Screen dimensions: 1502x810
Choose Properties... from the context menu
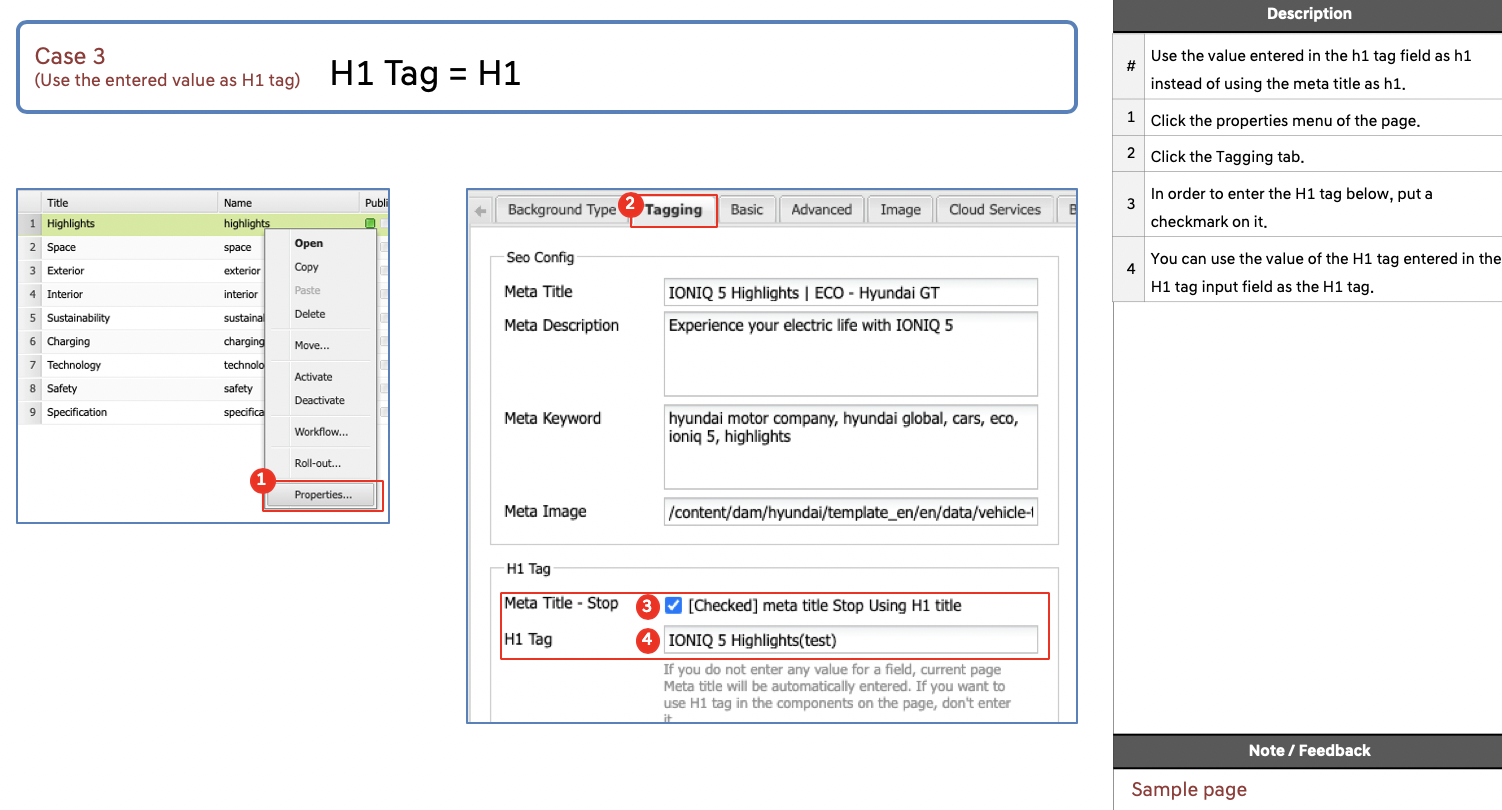tap(322, 495)
